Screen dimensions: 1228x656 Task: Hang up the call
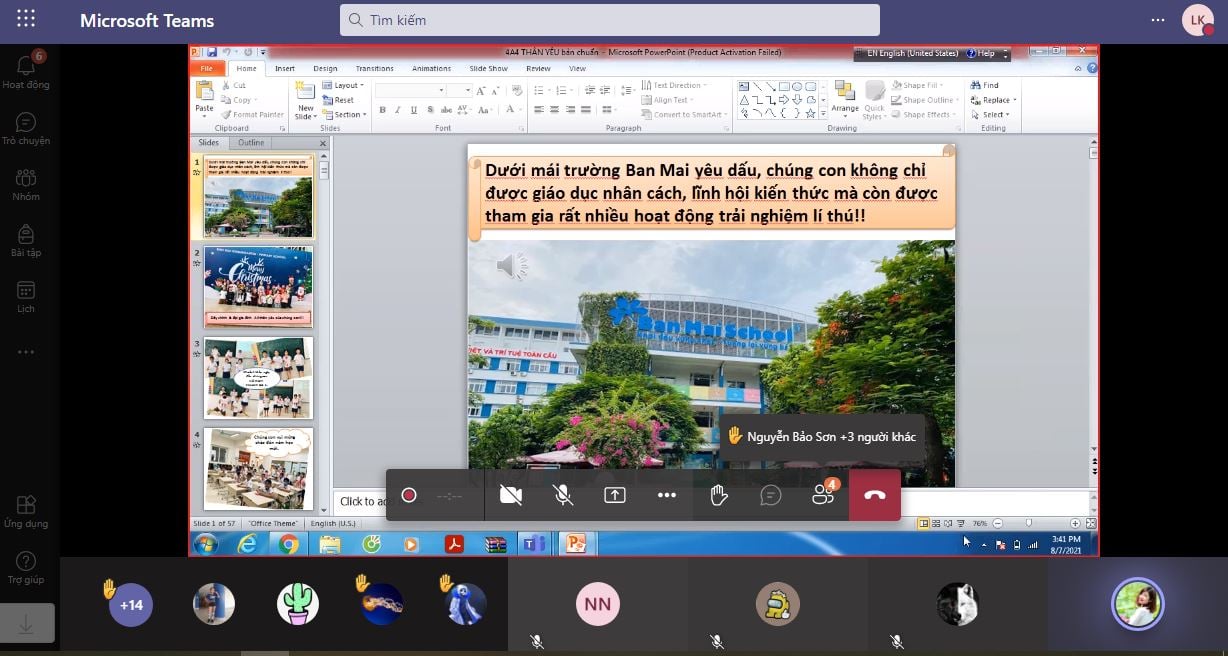875,495
